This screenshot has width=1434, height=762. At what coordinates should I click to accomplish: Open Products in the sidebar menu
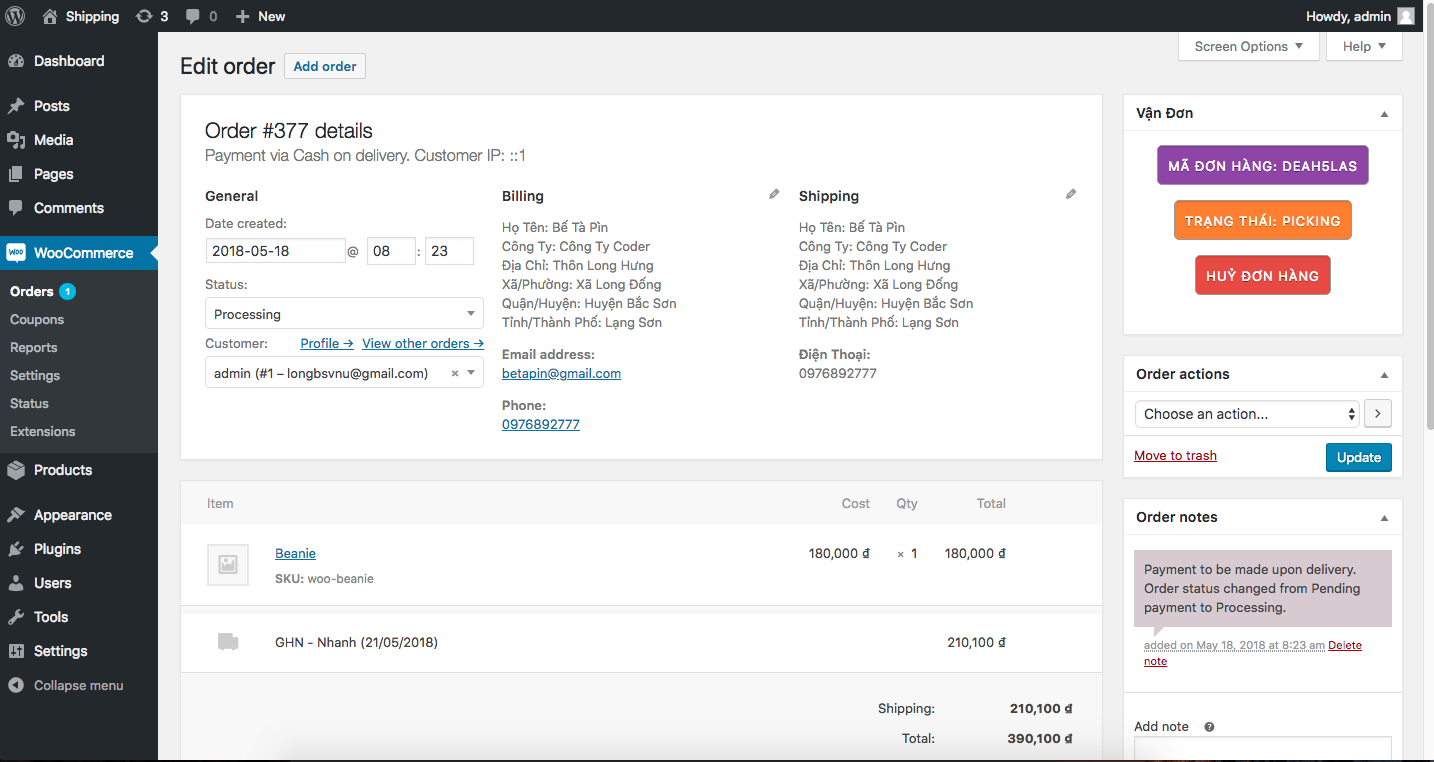pyautogui.click(x=63, y=470)
